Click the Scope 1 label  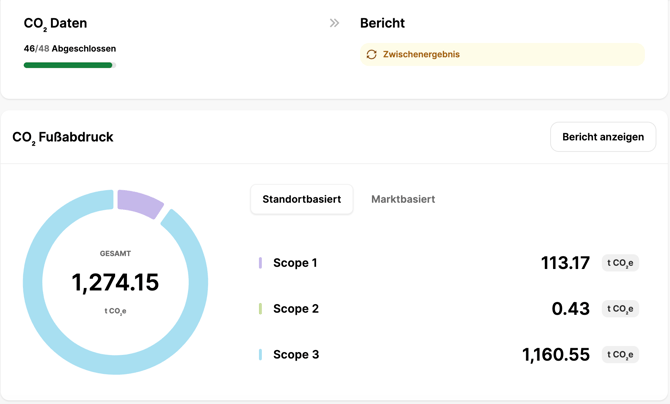[295, 263]
